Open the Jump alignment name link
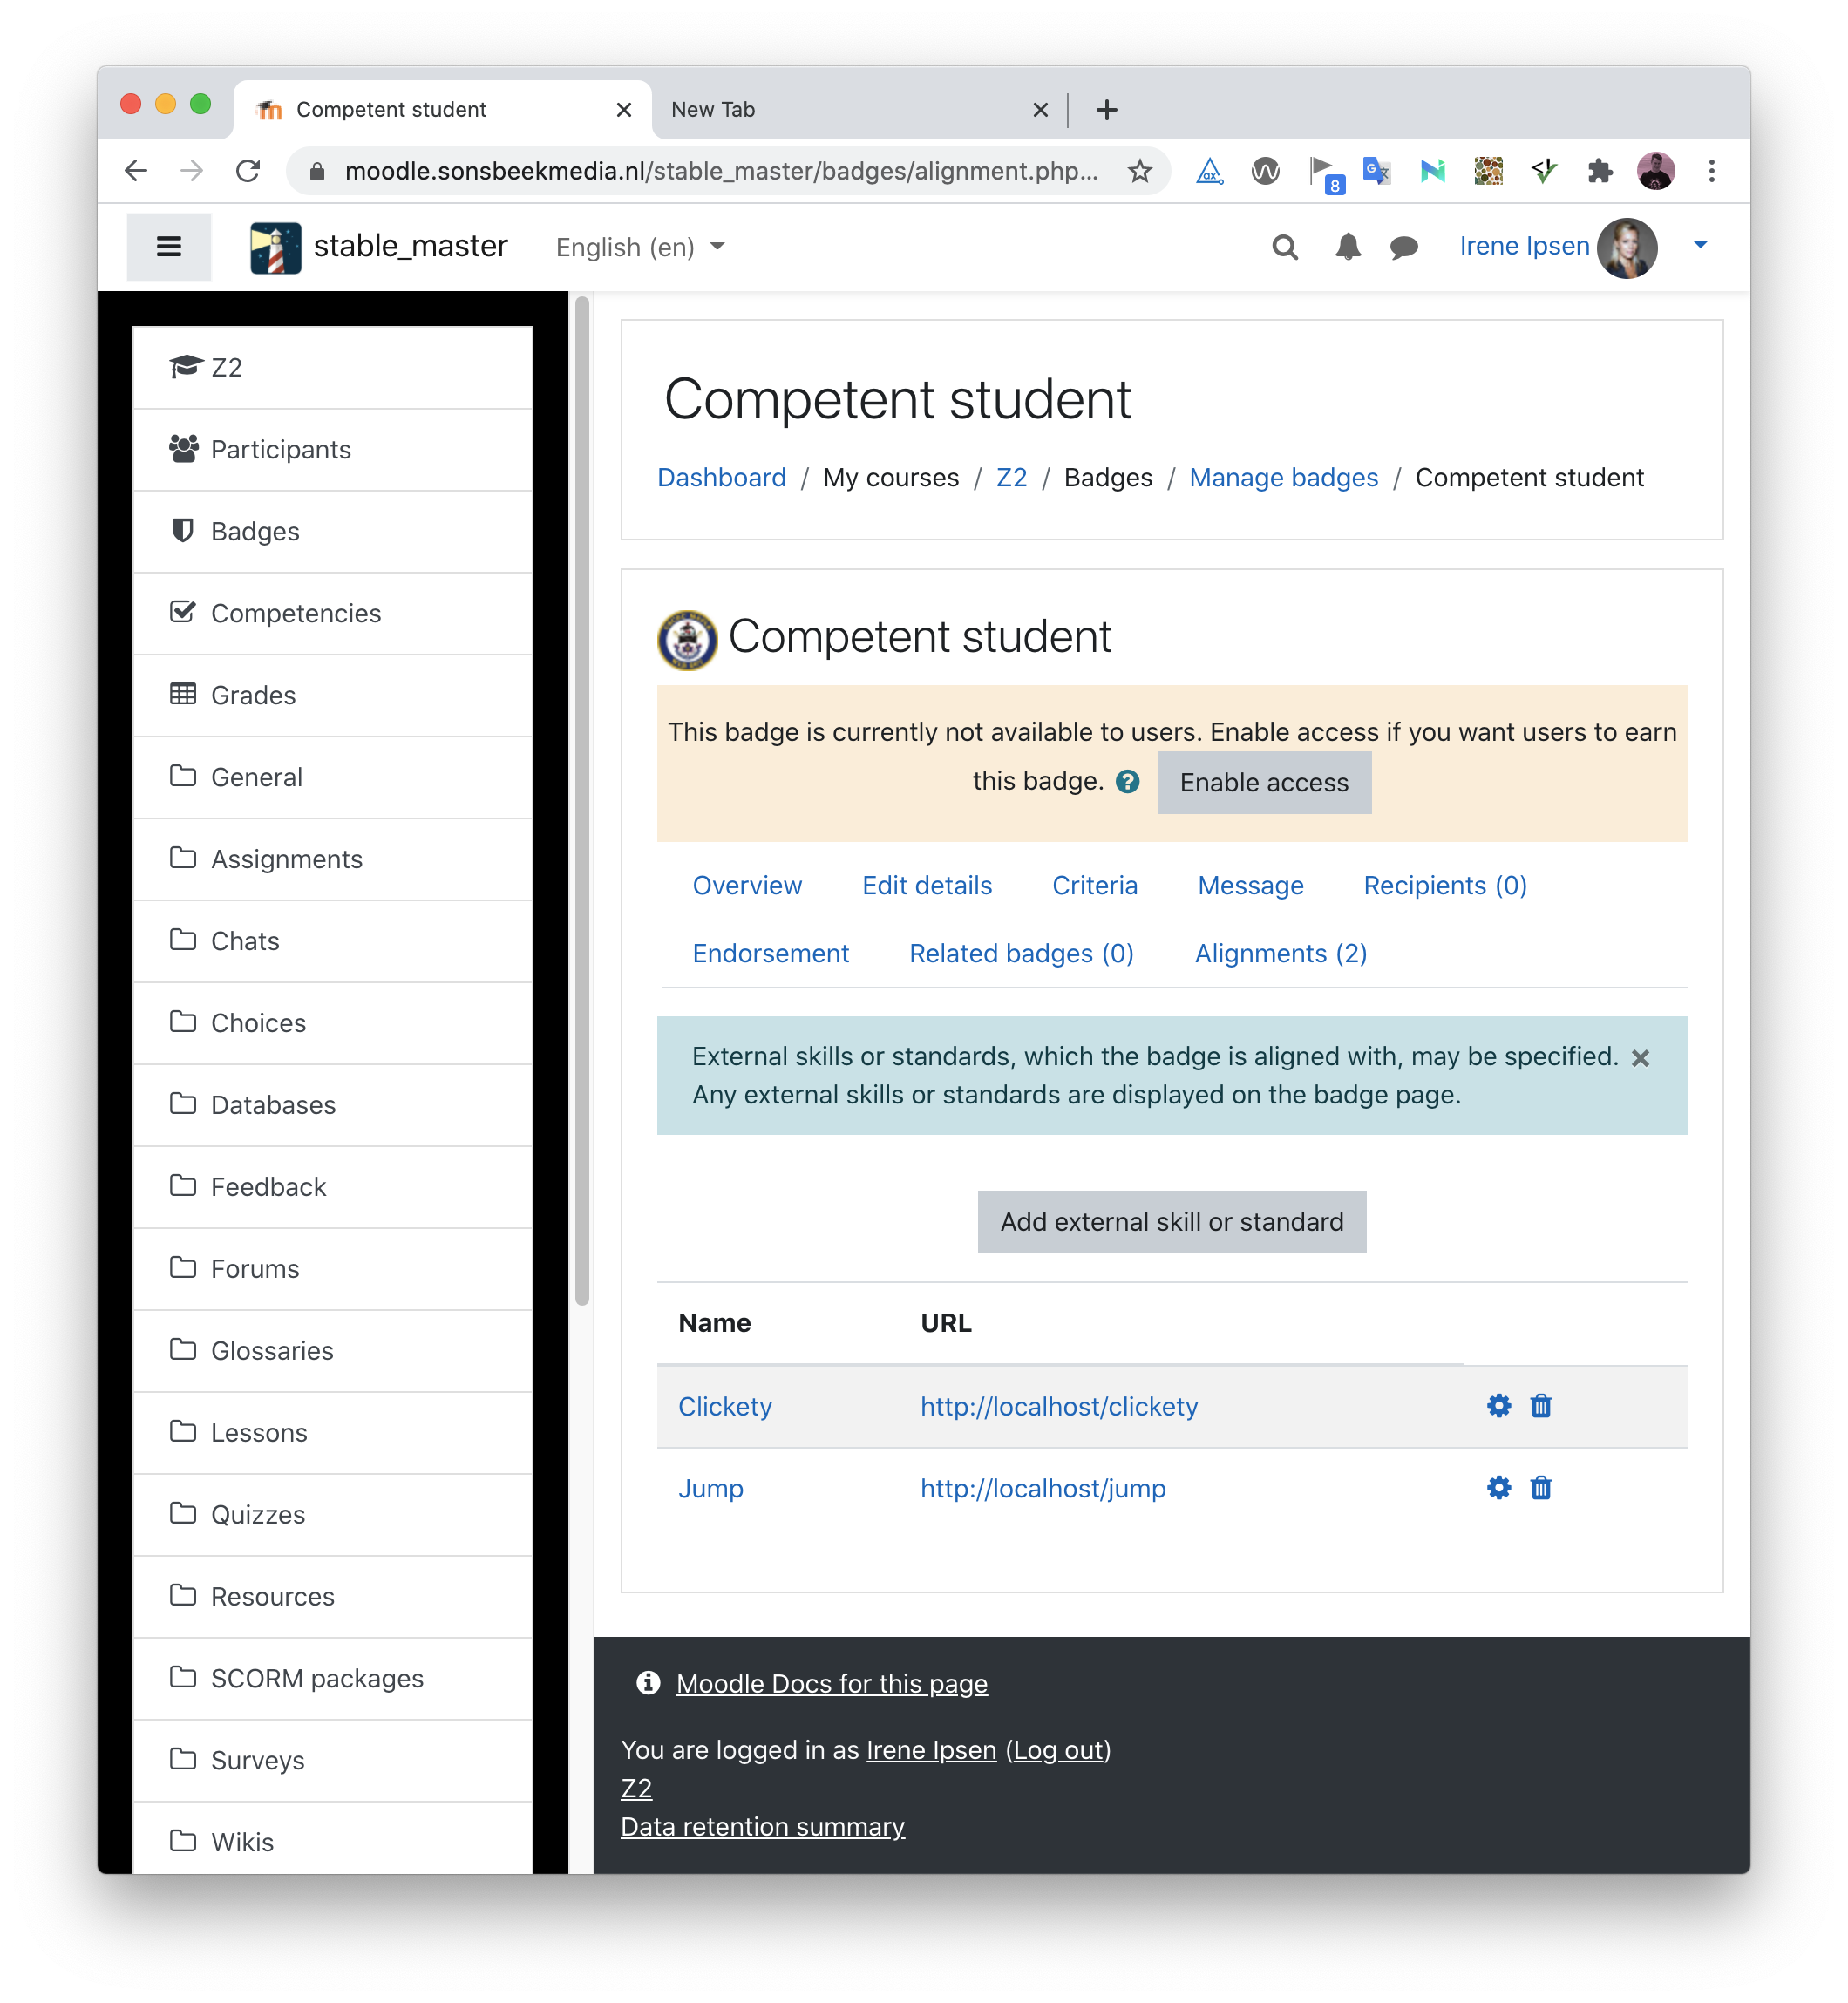The height and width of the screenshot is (2003, 1848). click(x=711, y=1488)
